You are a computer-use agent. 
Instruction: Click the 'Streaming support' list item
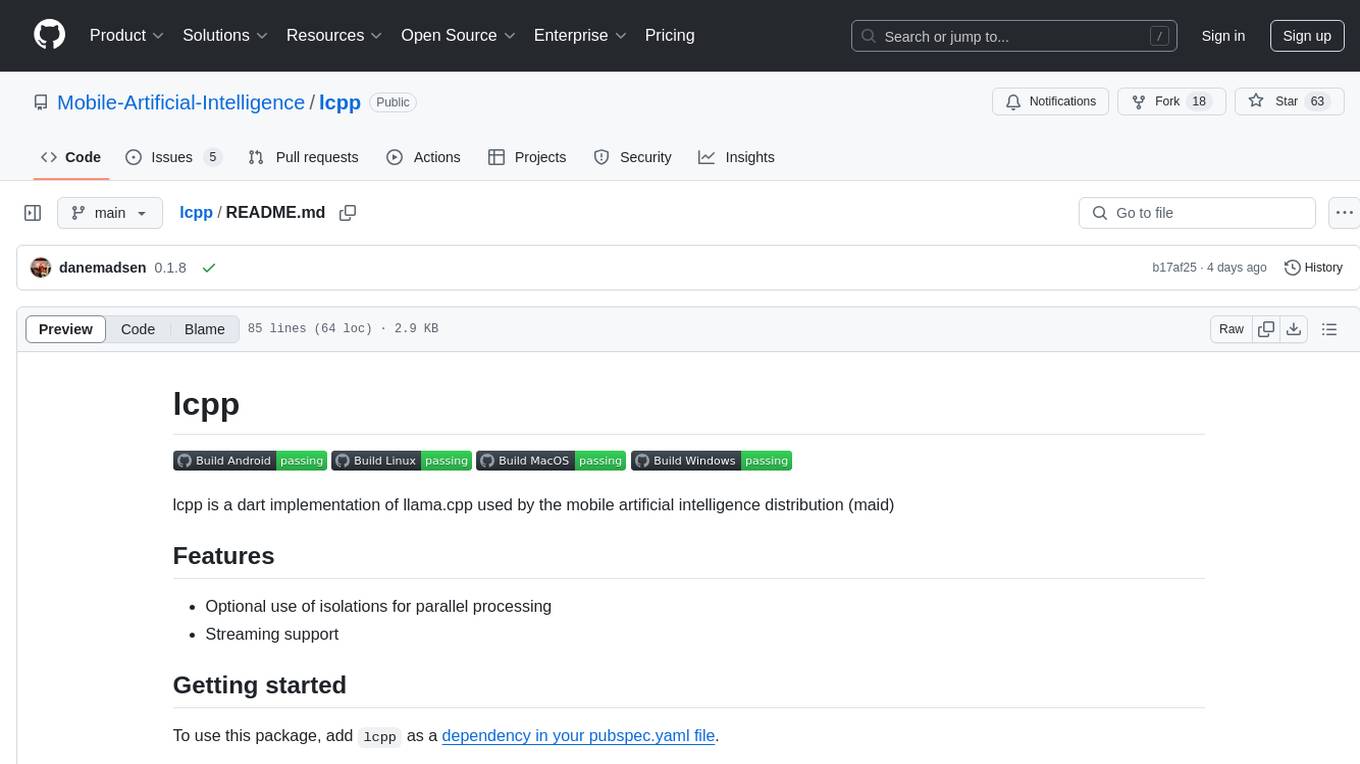(272, 634)
